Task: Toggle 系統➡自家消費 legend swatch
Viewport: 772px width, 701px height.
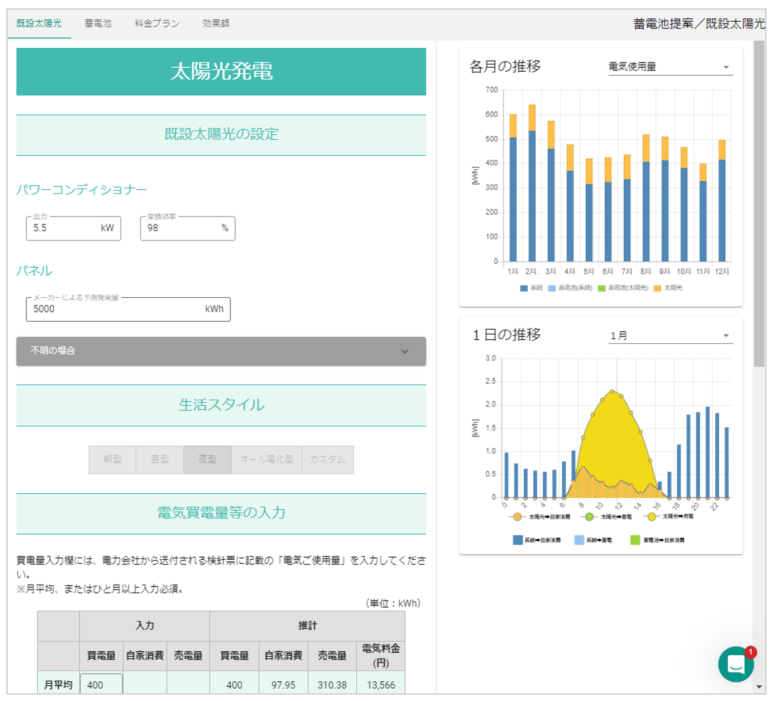Action: click(x=518, y=540)
